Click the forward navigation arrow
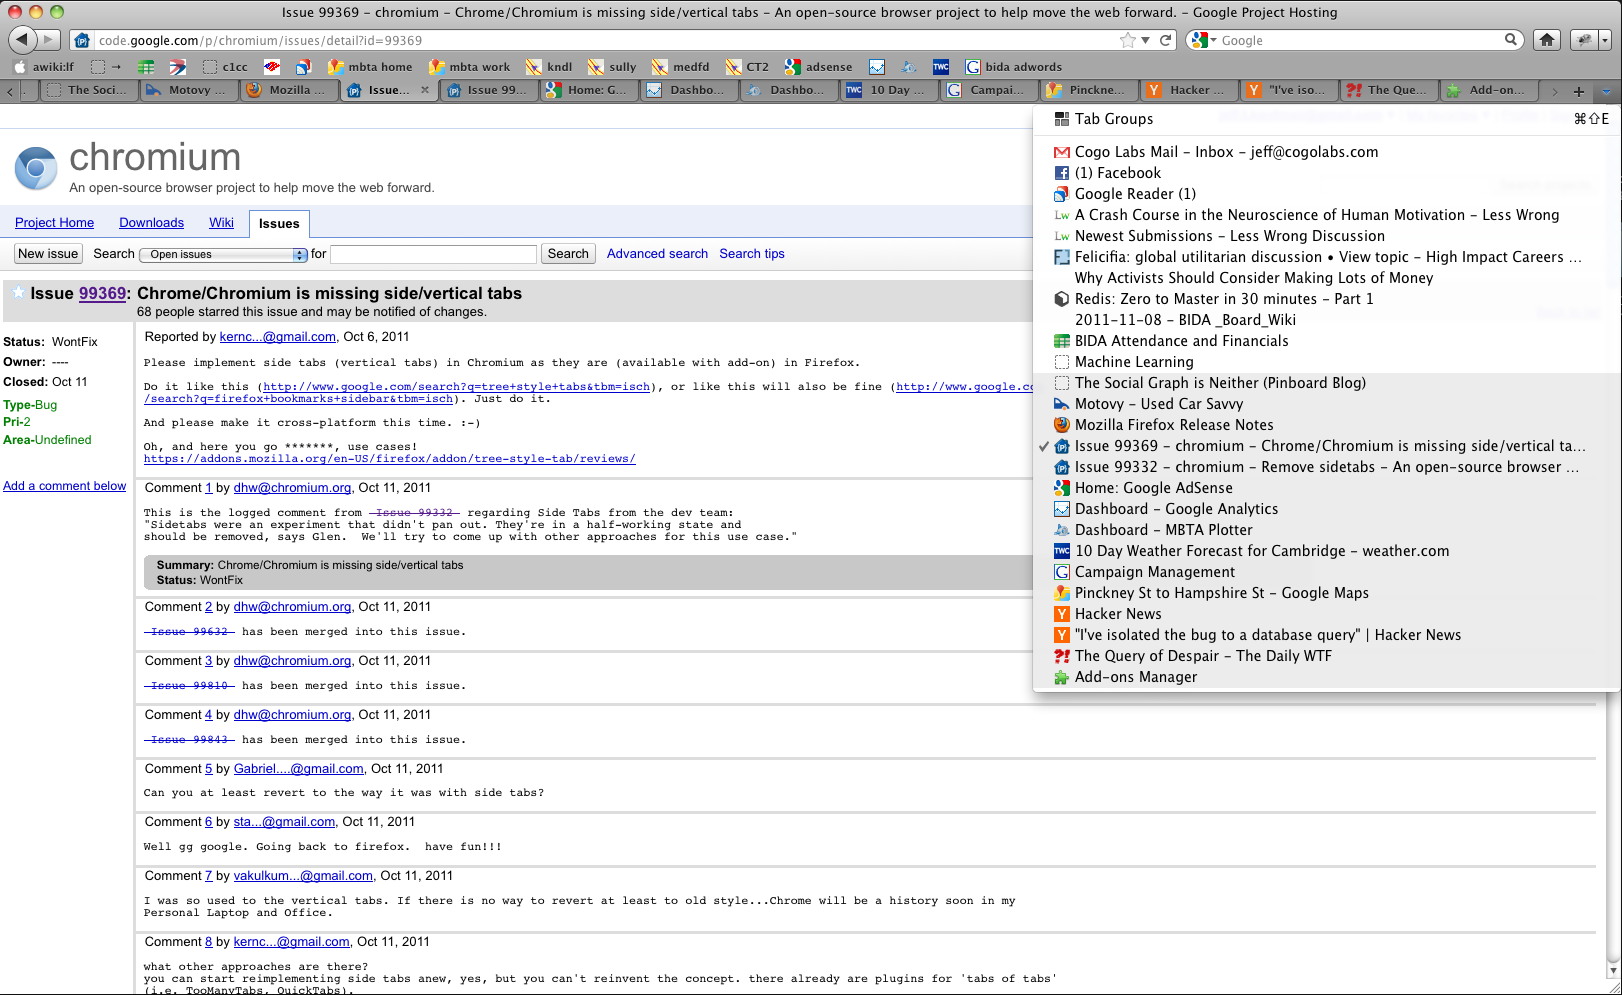Screen dimensions: 1622x995 point(50,40)
